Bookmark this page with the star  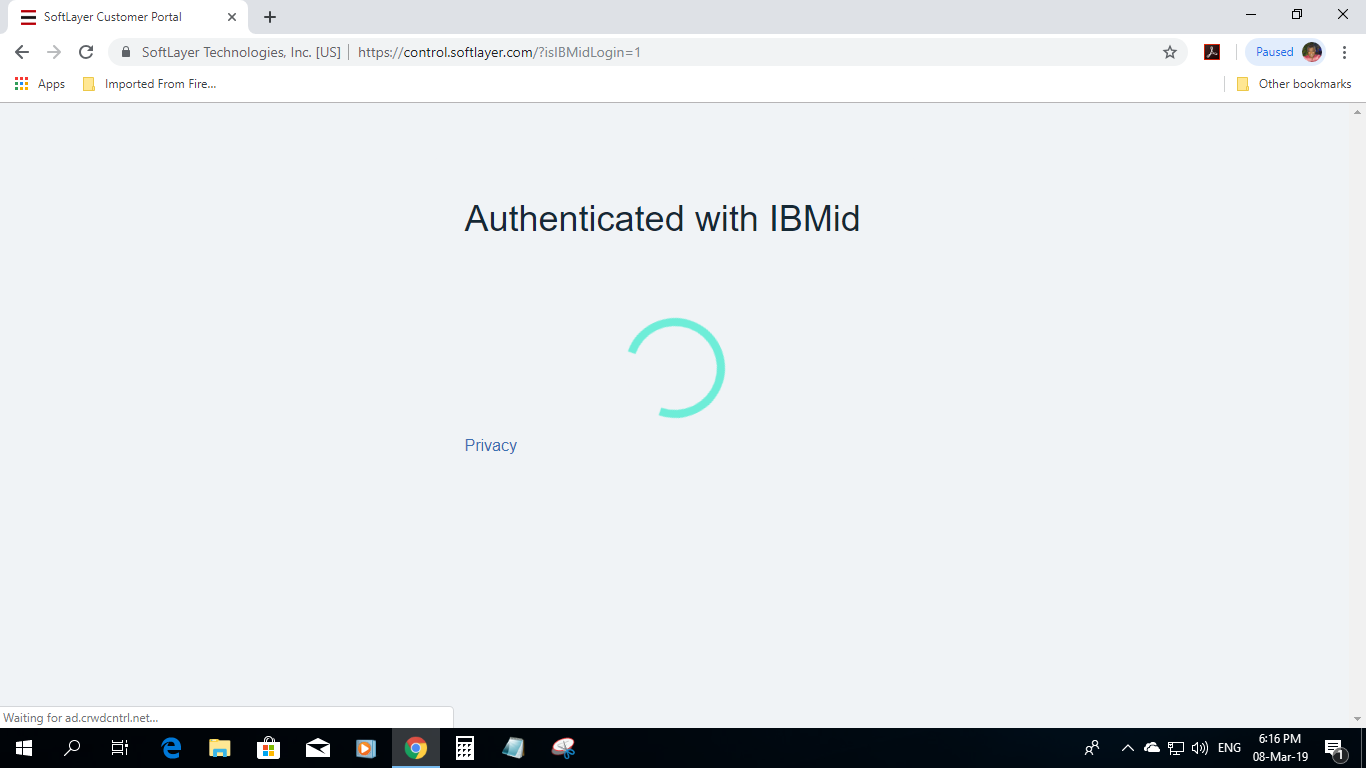pyautogui.click(x=1170, y=52)
